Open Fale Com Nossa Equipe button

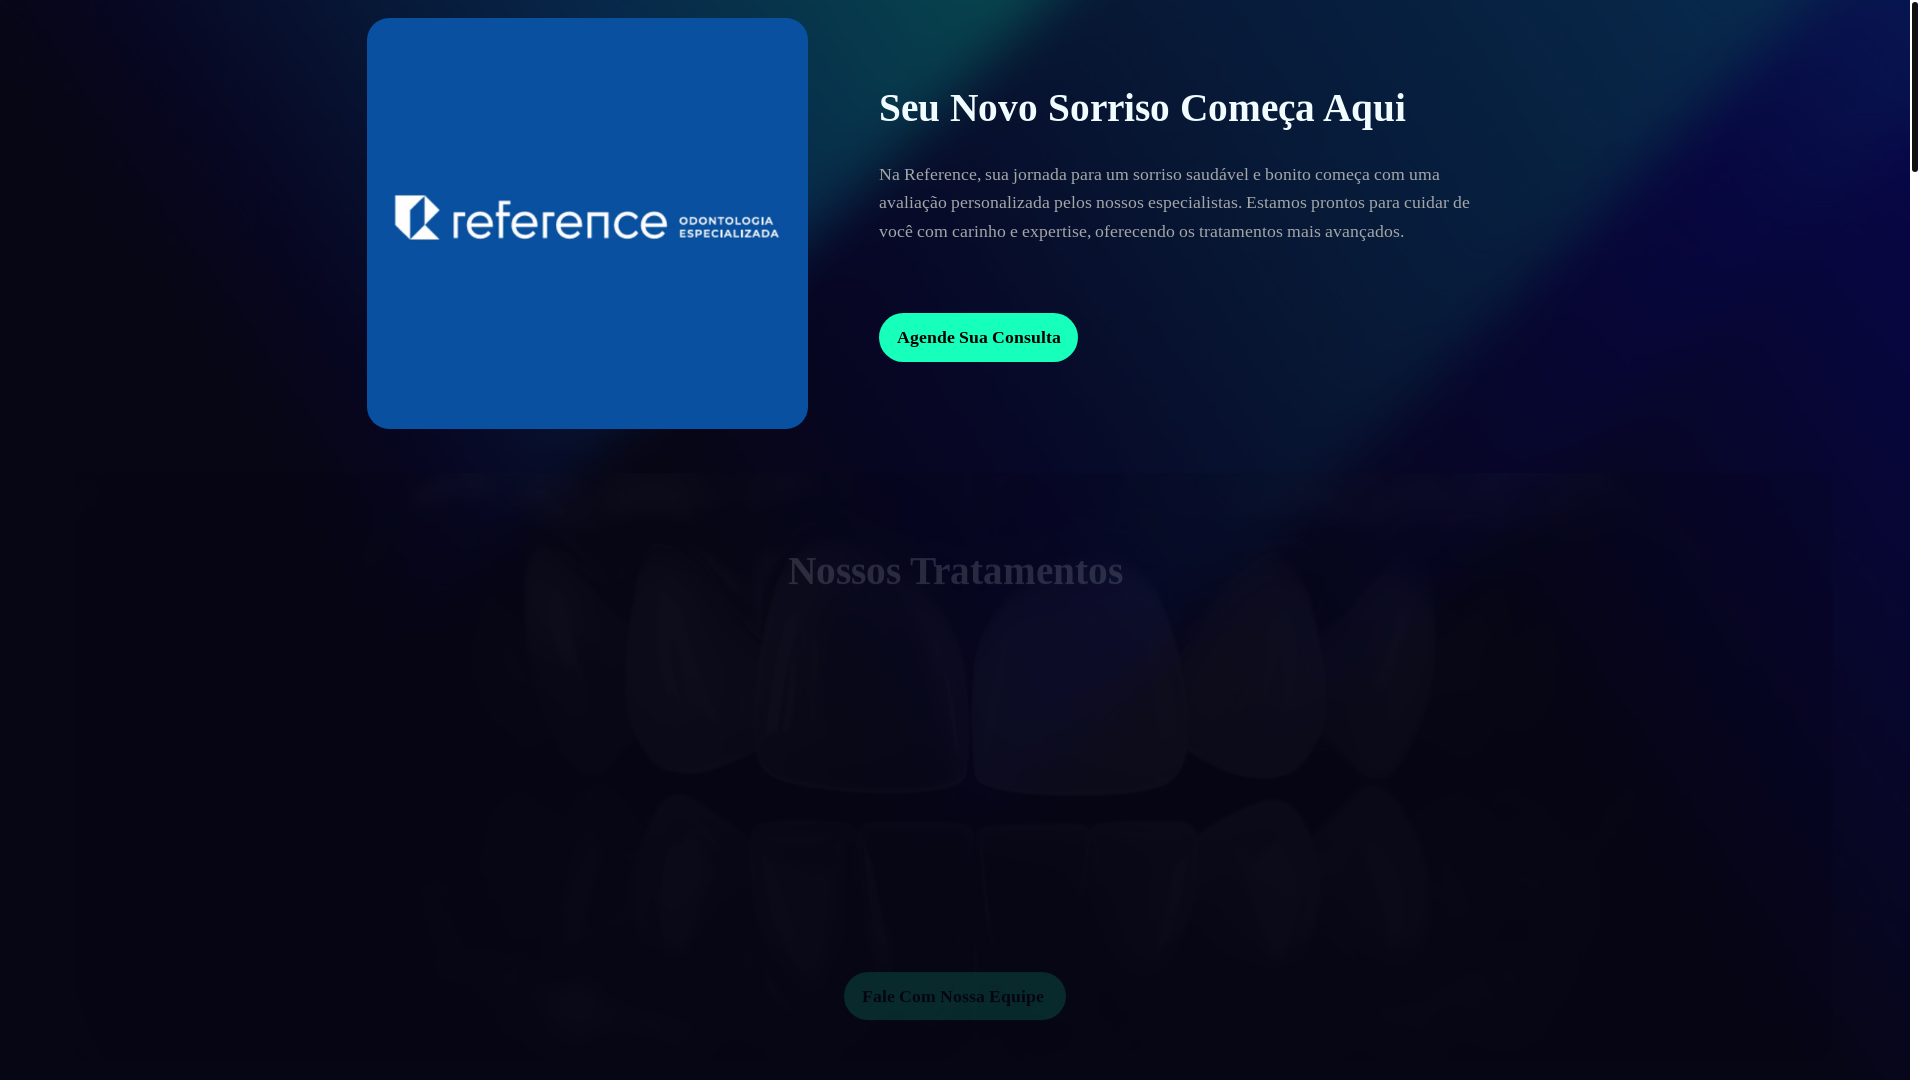pos(954,996)
